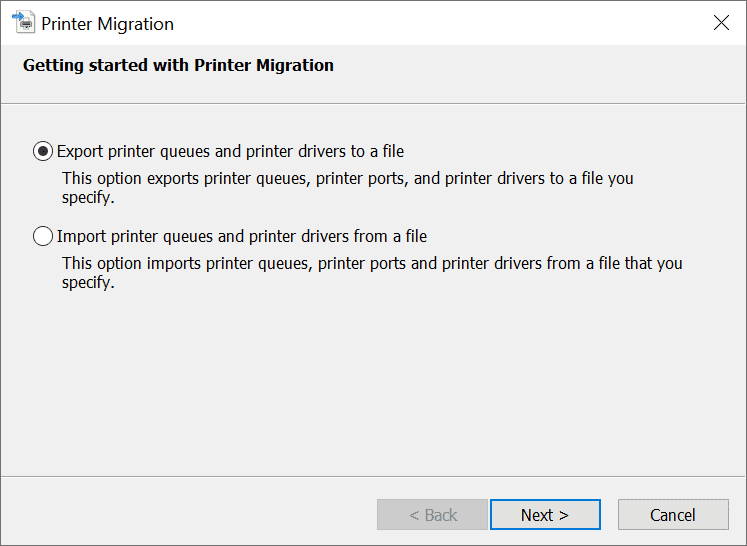
Task: Click the Import from a file option label
Action: [242, 237]
